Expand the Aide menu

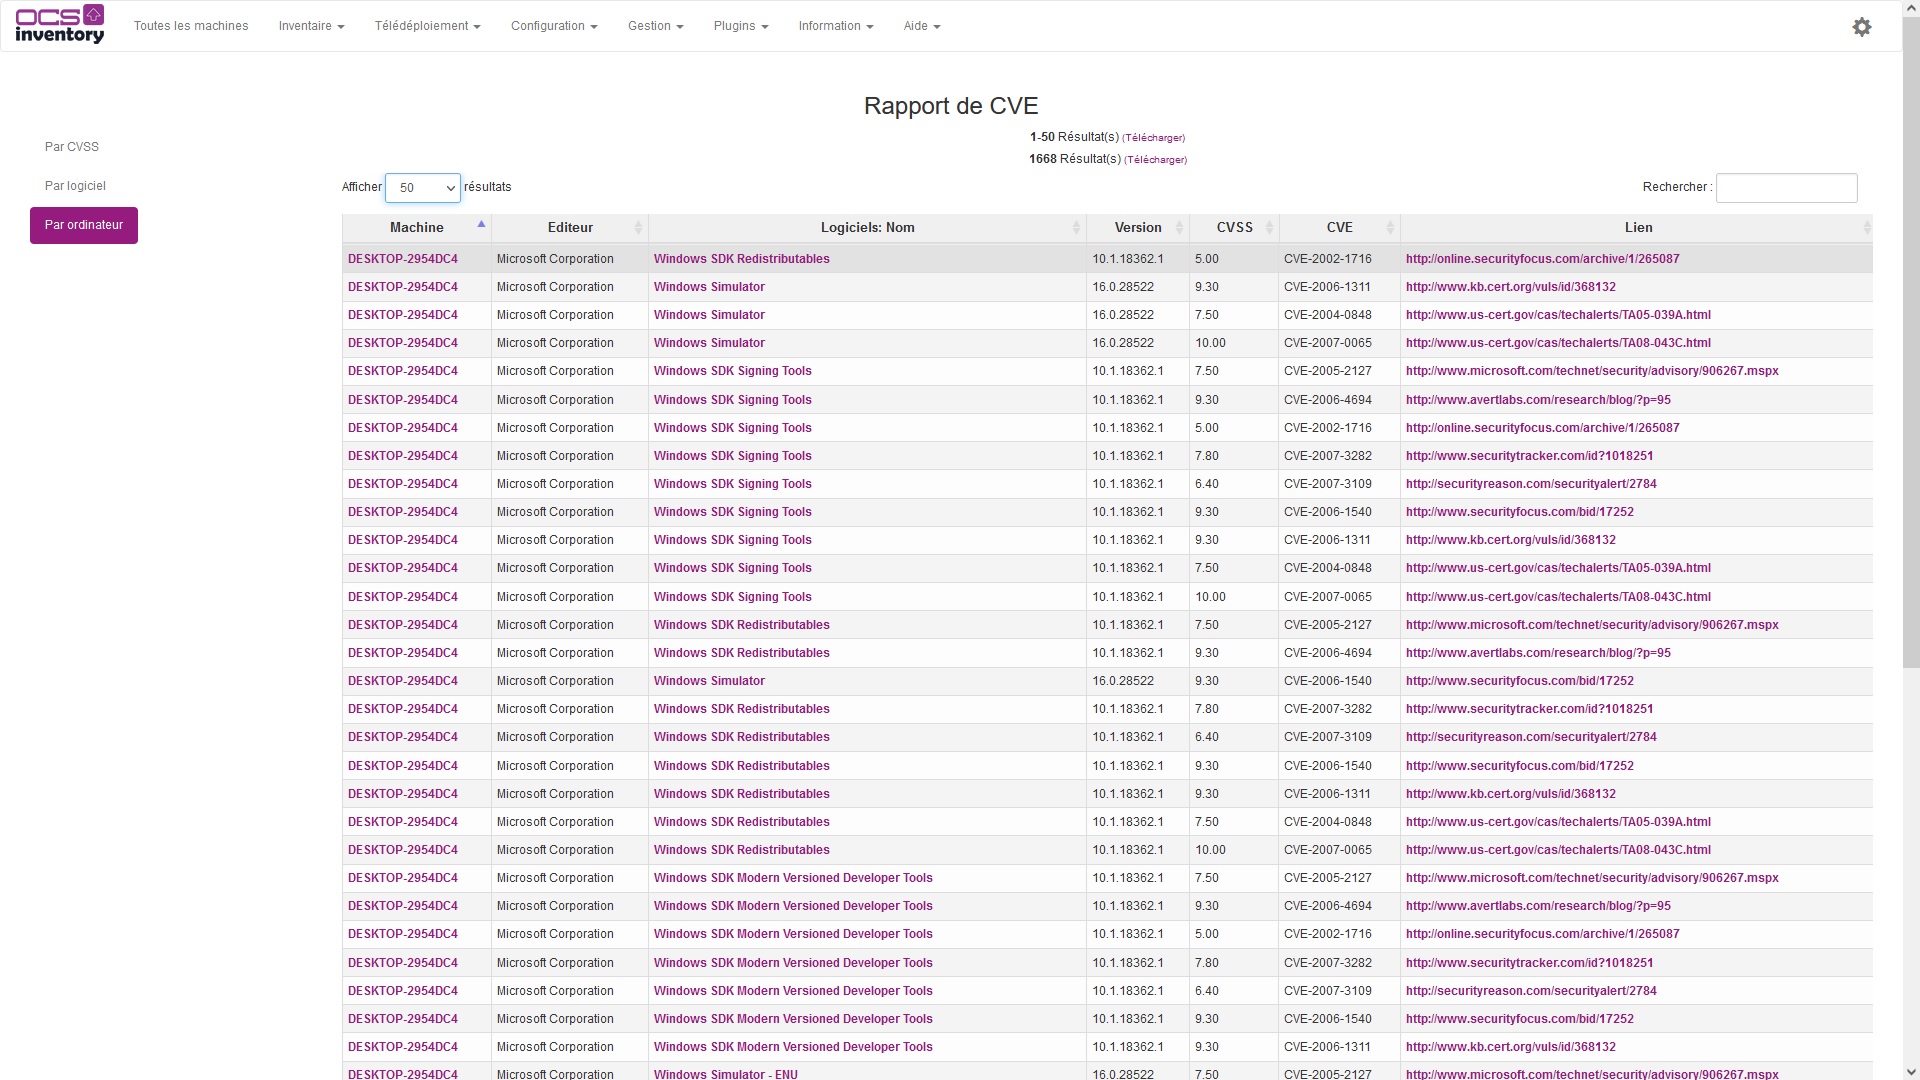click(922, 26)
